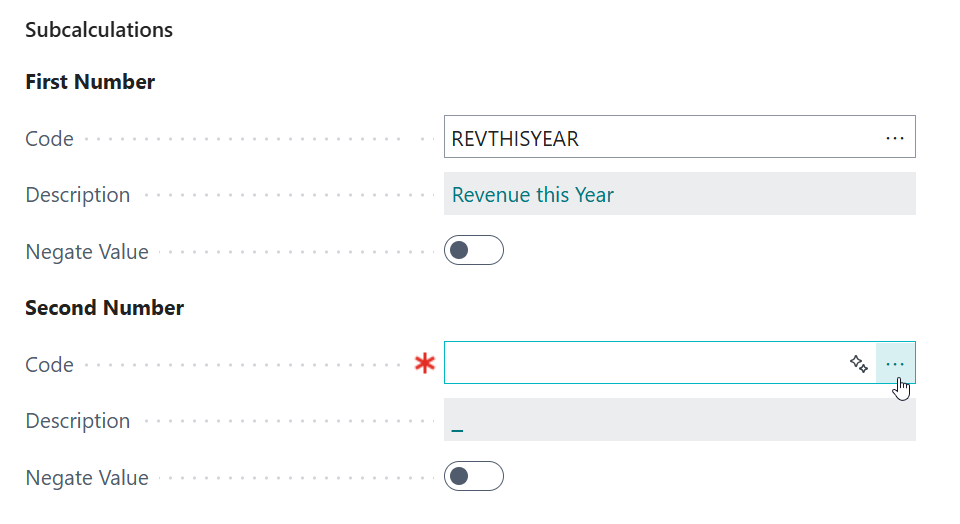Image resolution: width=960 pixels, height=524 pixels.
Task: Click the Code label under First Number
Action: 49,139
